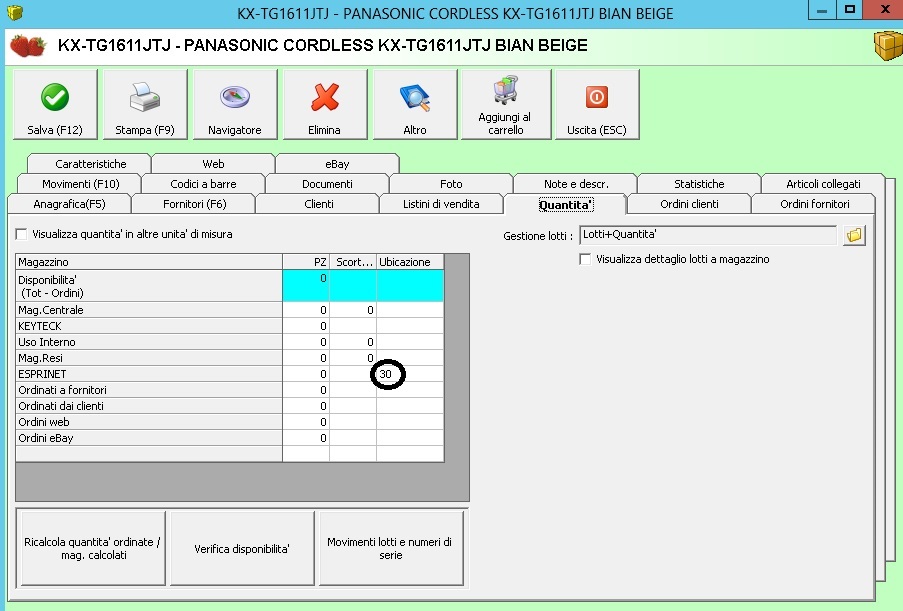The width and height of the screenshot is (903, 611).
Task: Switch to the Foto tab
Action: pos(451,184)
